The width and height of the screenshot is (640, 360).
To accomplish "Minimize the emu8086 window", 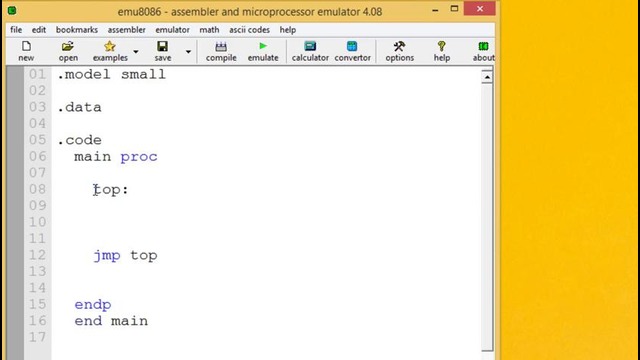I will coord(436,9).
